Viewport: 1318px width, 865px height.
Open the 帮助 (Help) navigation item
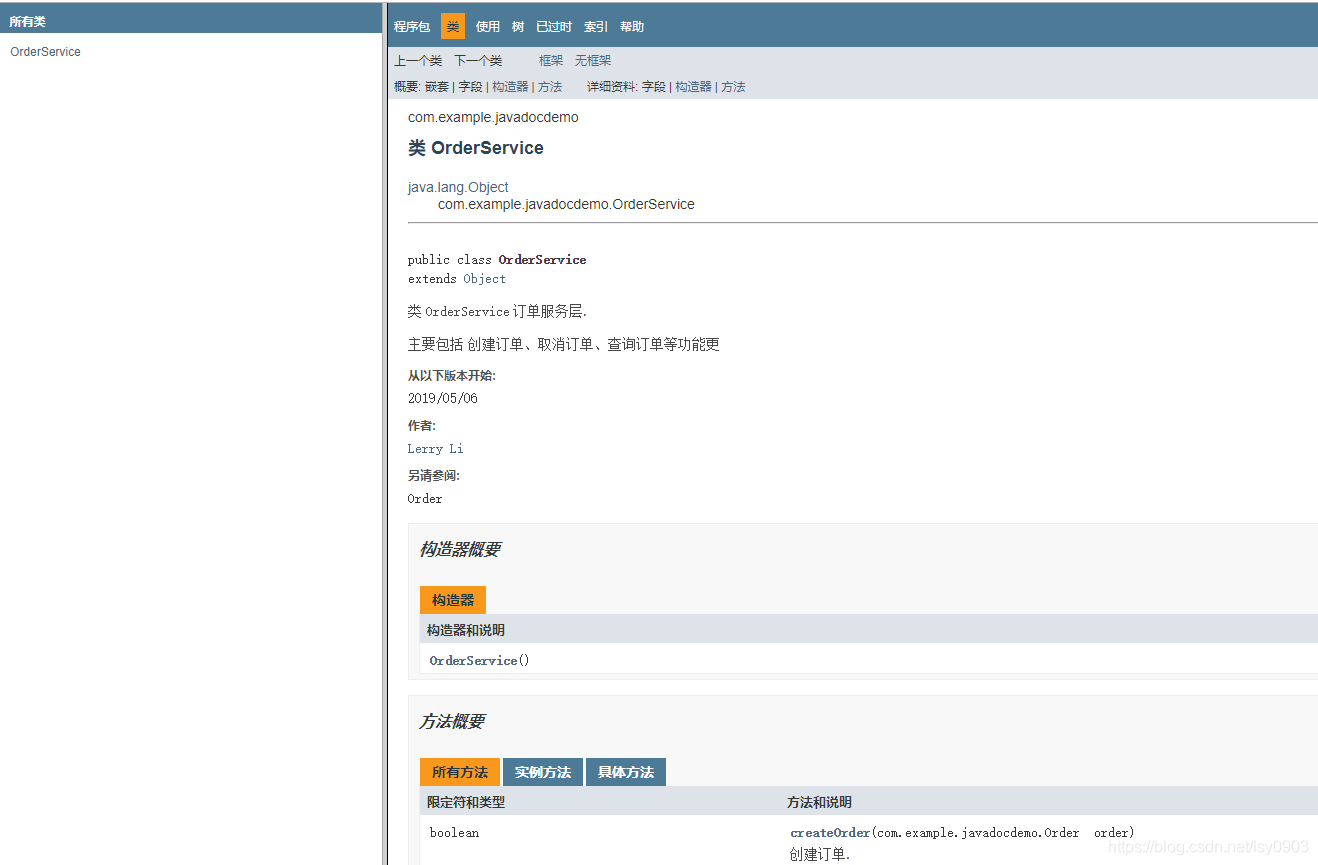tap(632, 27)
